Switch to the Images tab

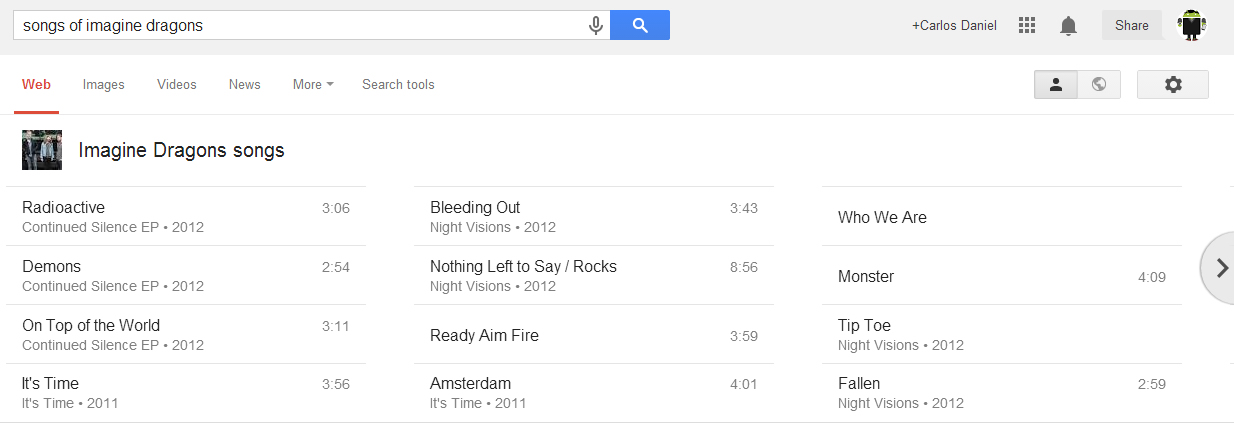click(104, 85)
